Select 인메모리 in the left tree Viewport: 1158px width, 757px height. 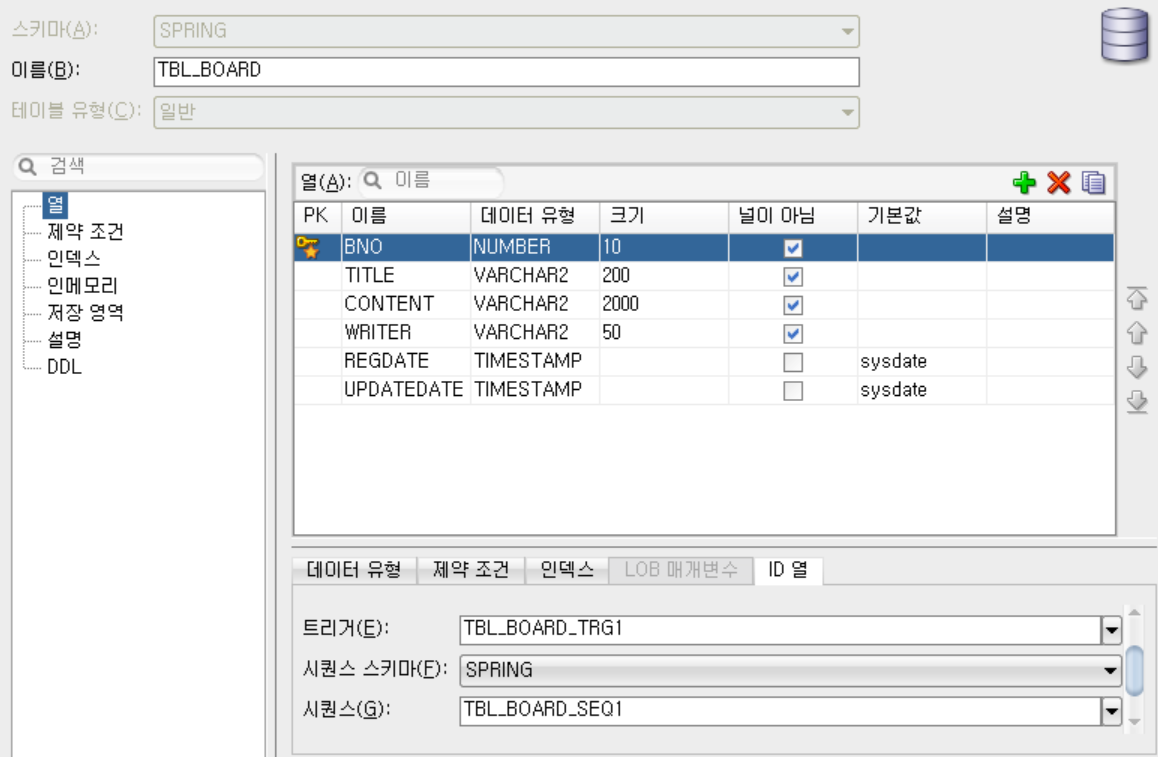click(82, 286)
